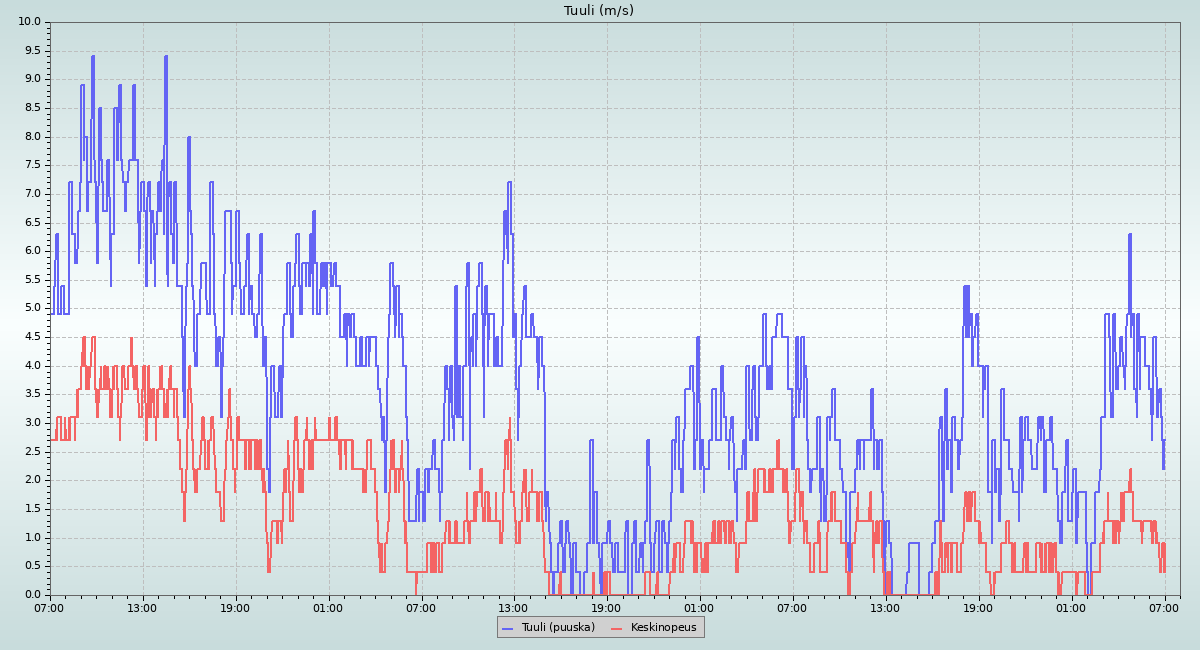Click the 0.0 label on y-axis

pos(32,595)
